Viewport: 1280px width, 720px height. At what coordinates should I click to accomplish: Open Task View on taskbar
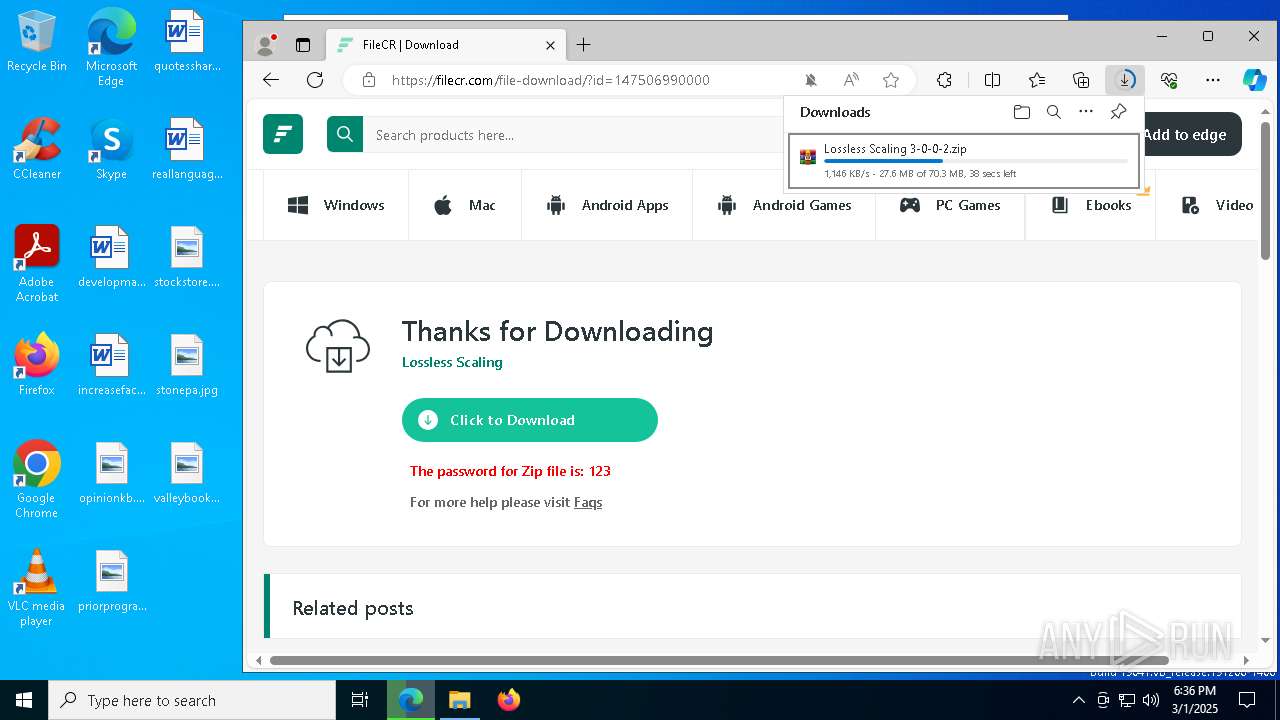(x=360, y=700)
